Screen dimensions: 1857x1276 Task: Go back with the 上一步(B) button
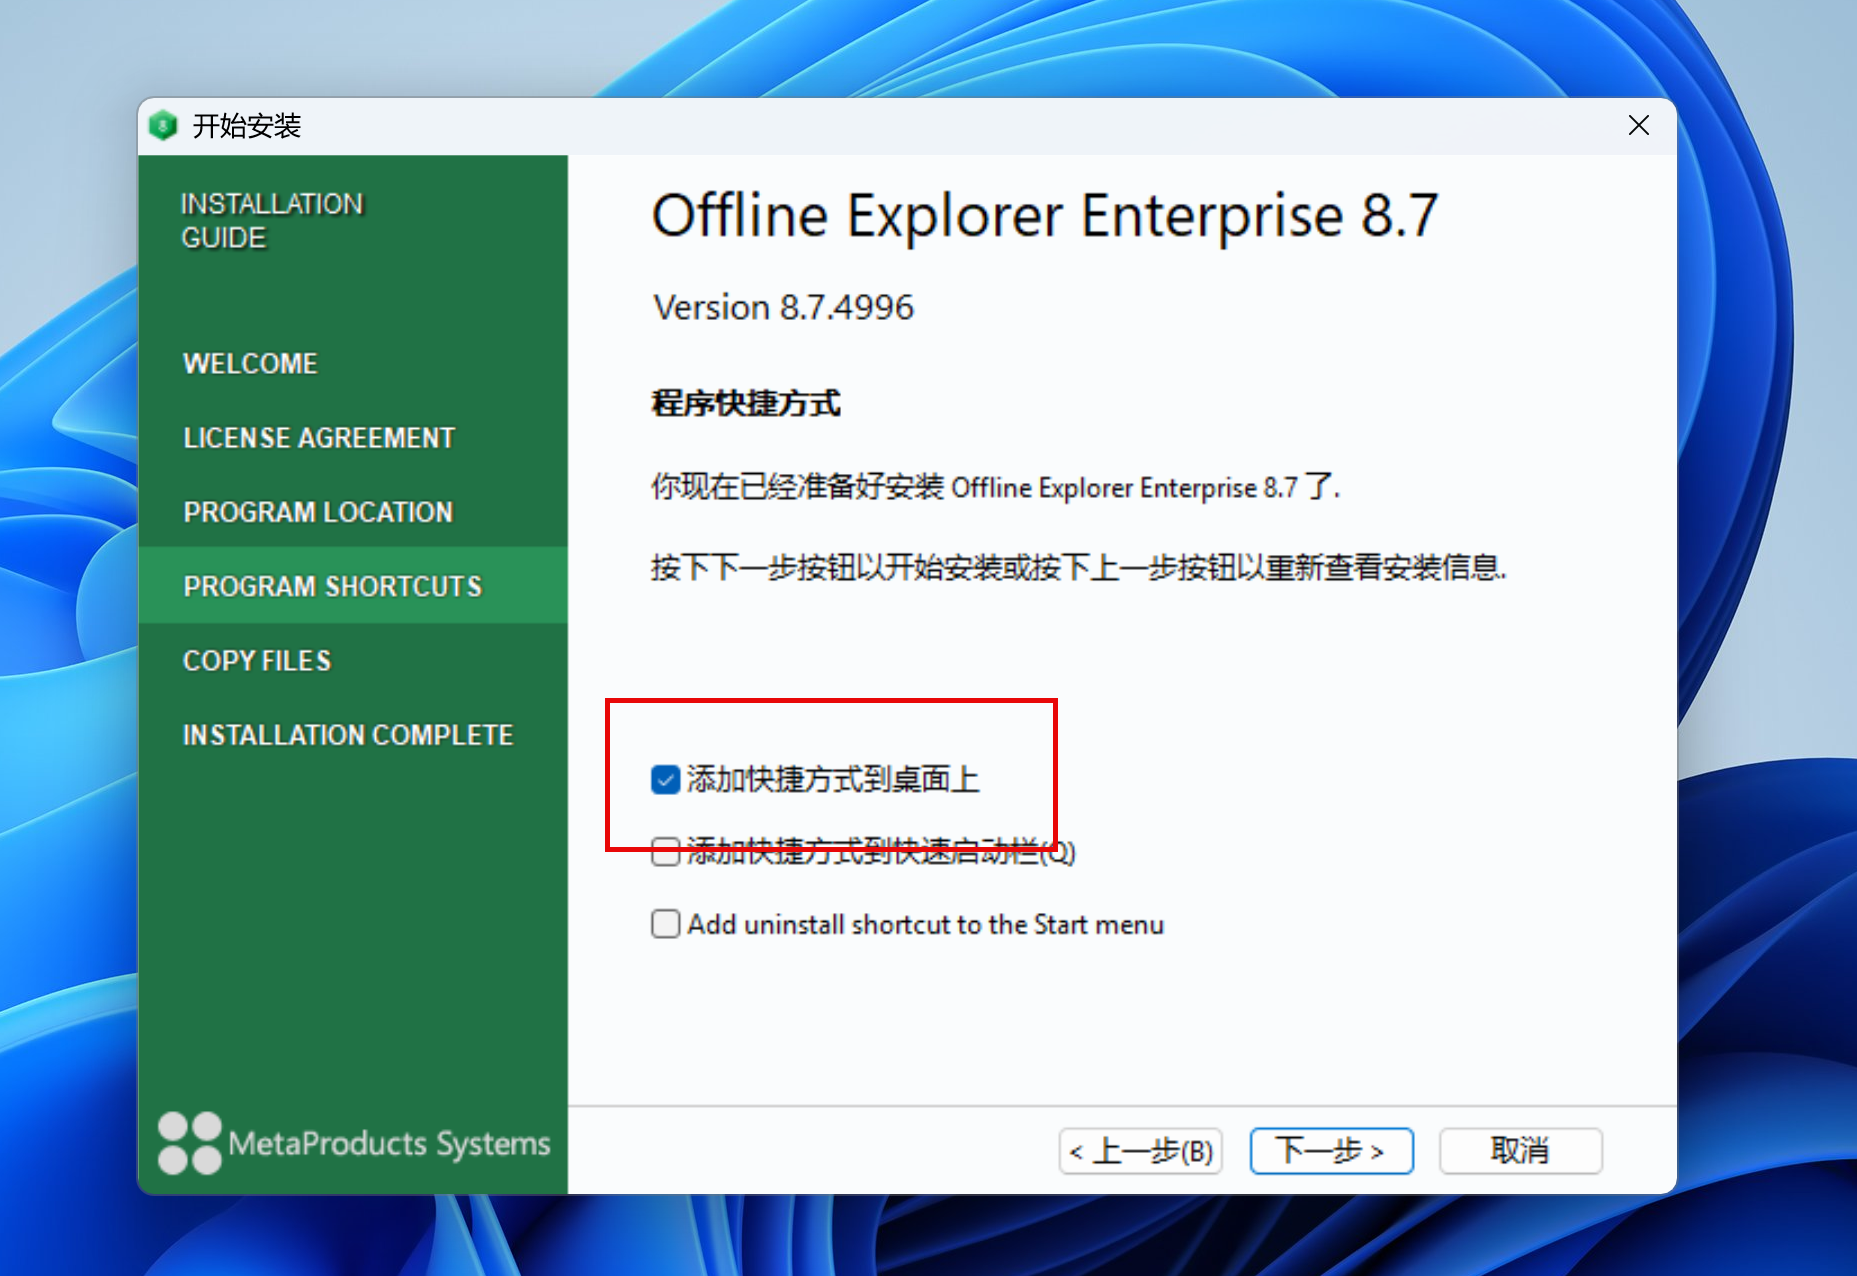pyautogui.click(x=1140, y=1151)
